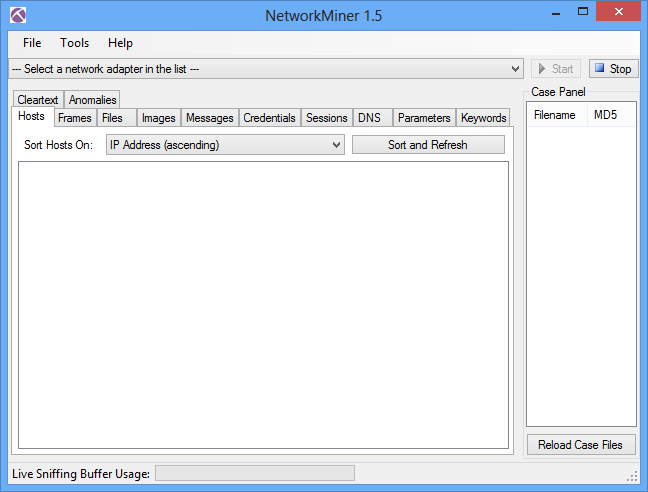Select the Credentials tab
The width and height of the screenshot is (648, 492).
tap(269, 118)
